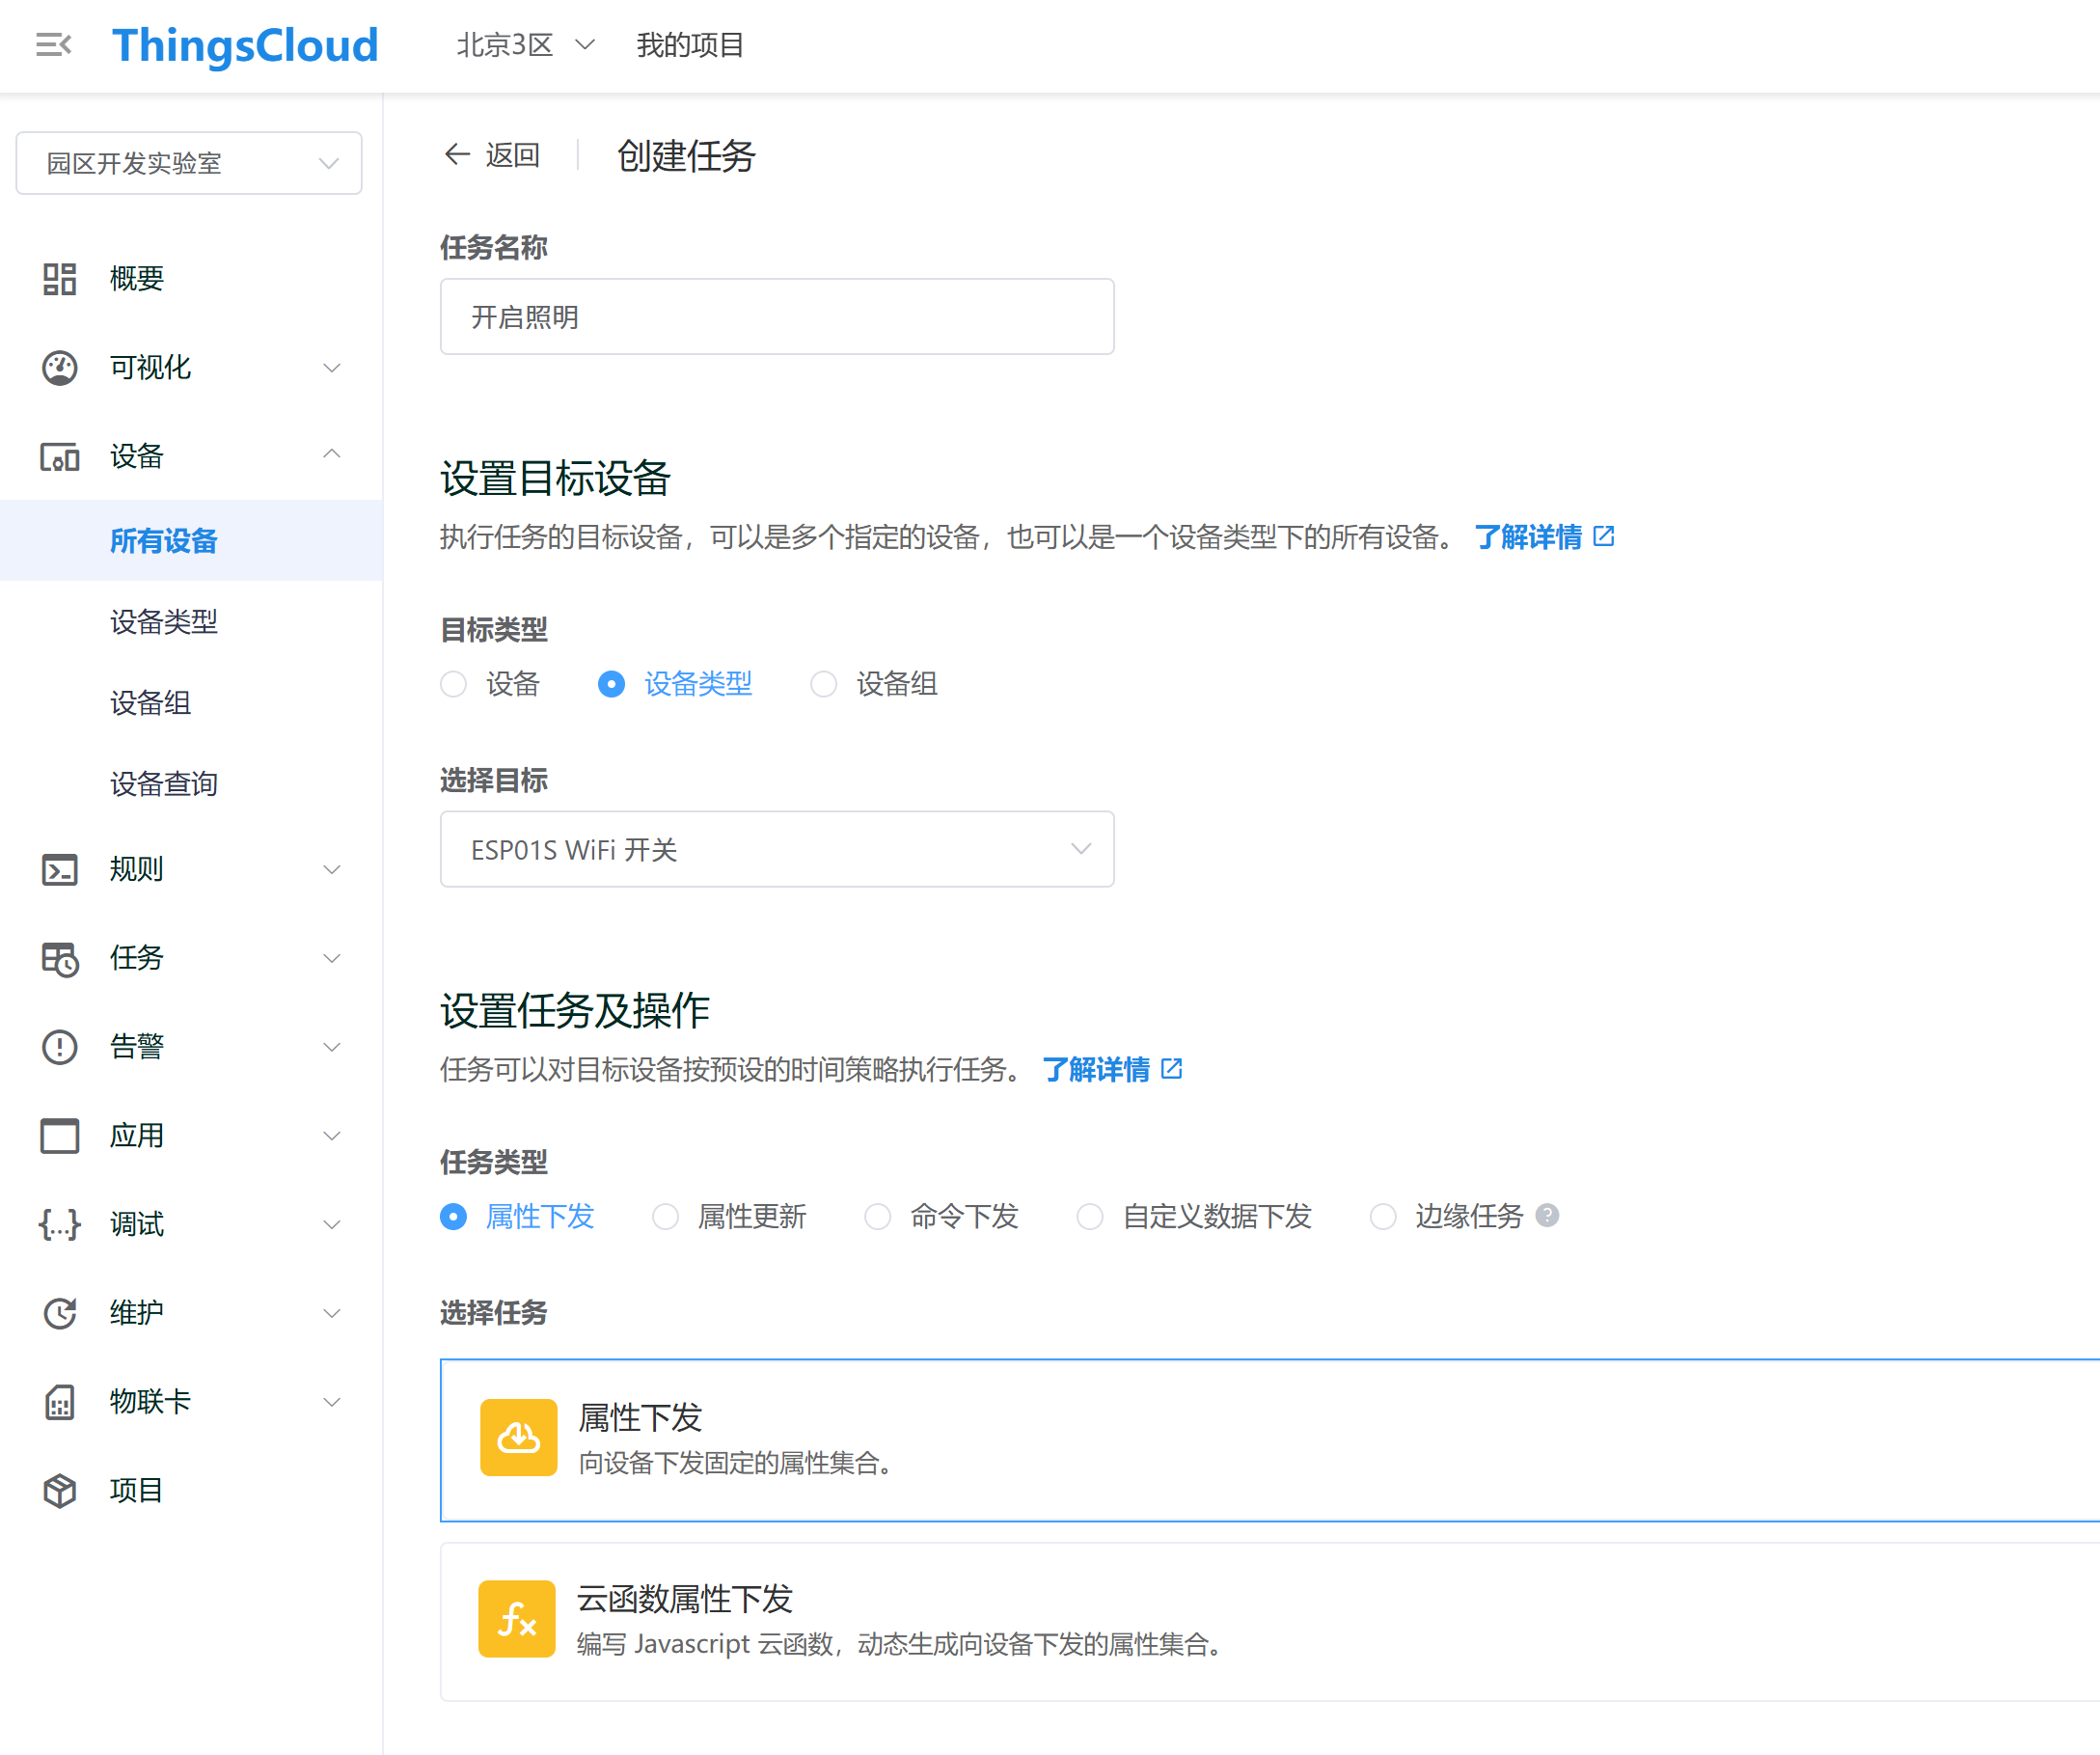Open the 项目 sidebar item
The image size is (2100, 1755).
point(191,1491)
